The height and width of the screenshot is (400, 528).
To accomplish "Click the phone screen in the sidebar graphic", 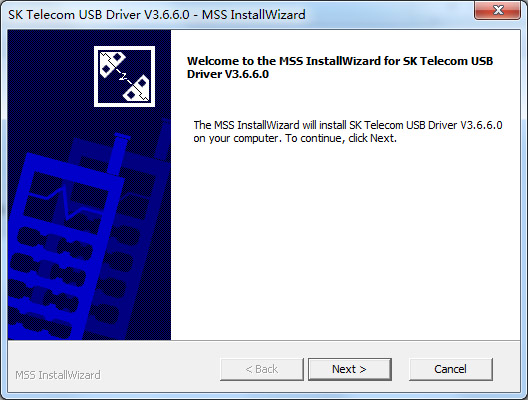I will 69,202.
